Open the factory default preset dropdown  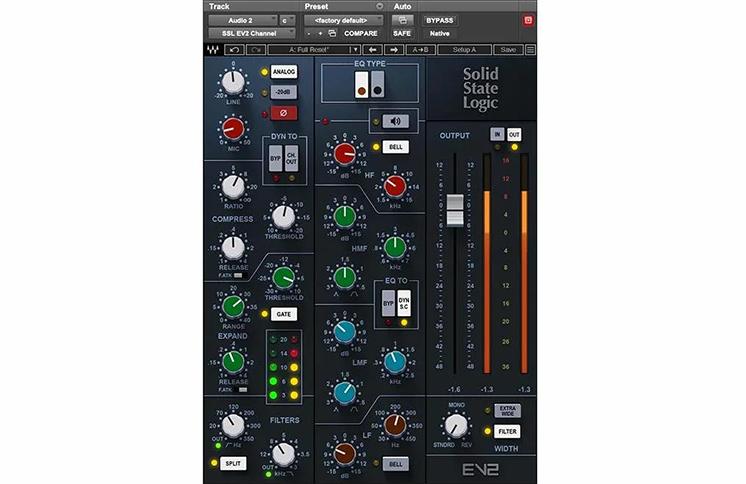pos(344,20)
